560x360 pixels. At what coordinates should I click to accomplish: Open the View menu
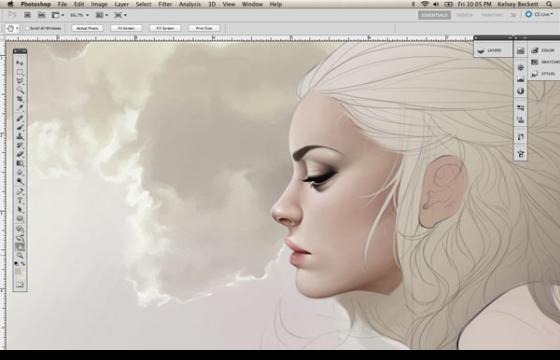229,4
